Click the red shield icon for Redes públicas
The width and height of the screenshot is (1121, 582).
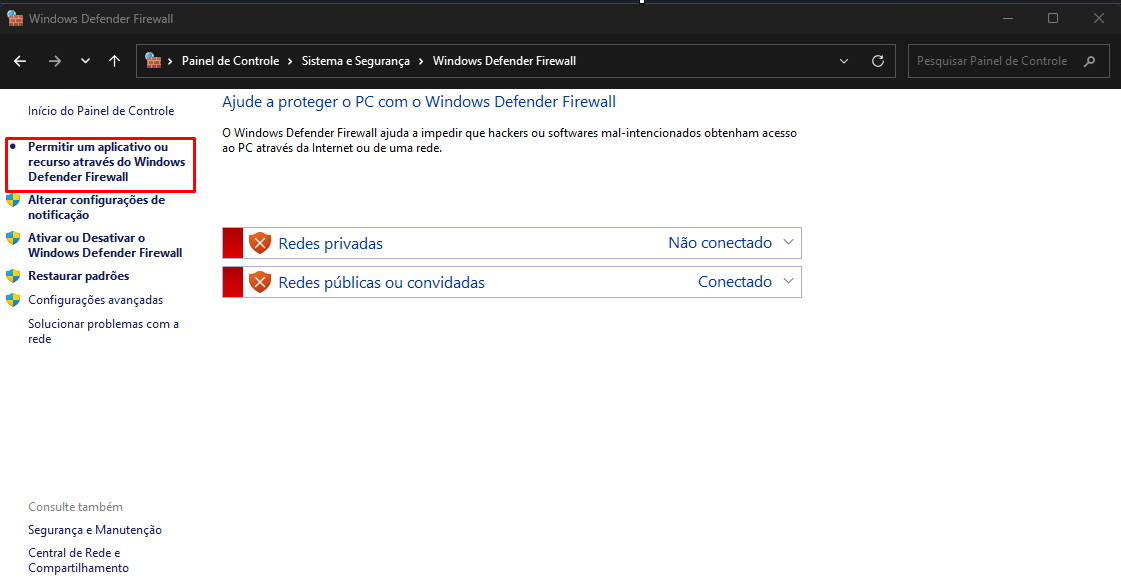point(260,282)
